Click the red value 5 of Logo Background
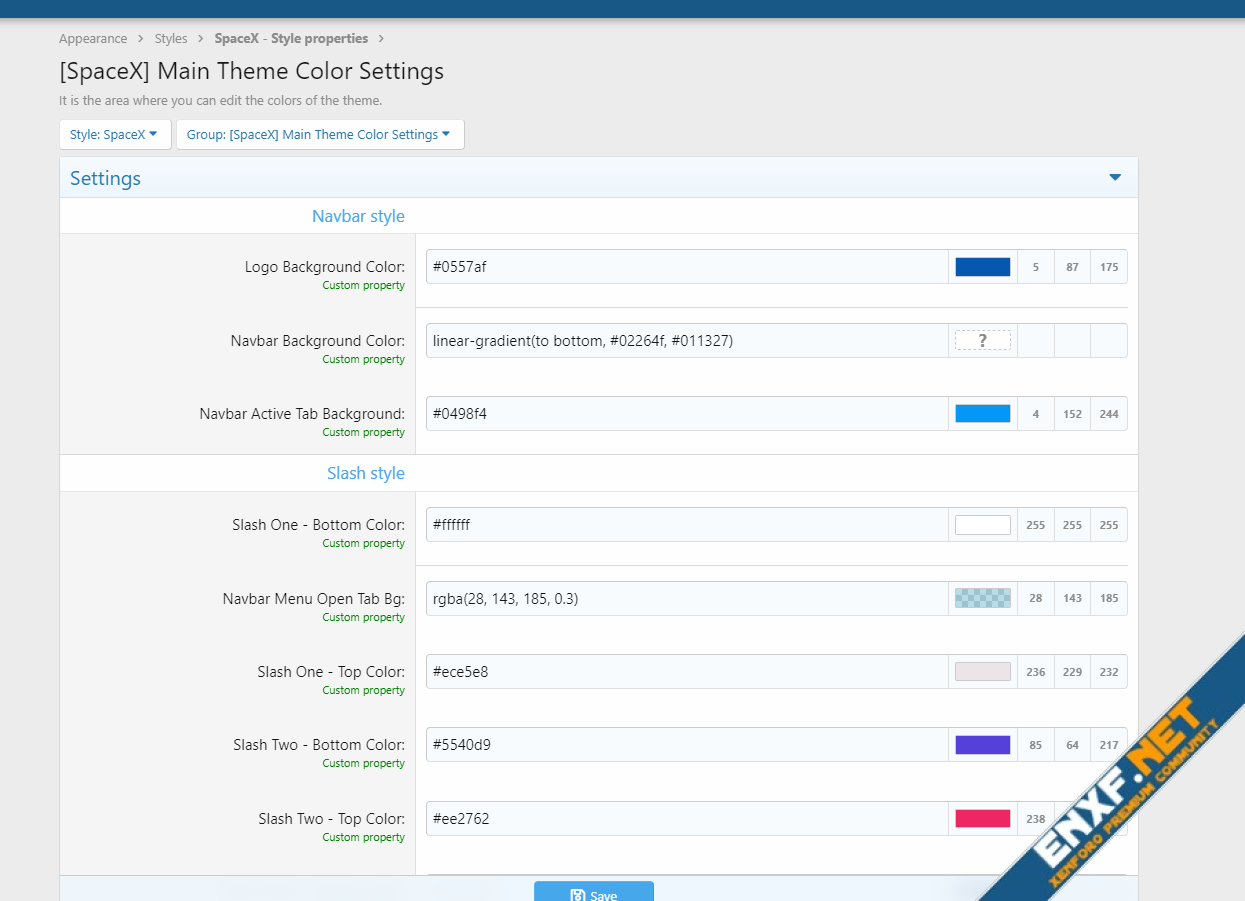 coord(1036,267)
